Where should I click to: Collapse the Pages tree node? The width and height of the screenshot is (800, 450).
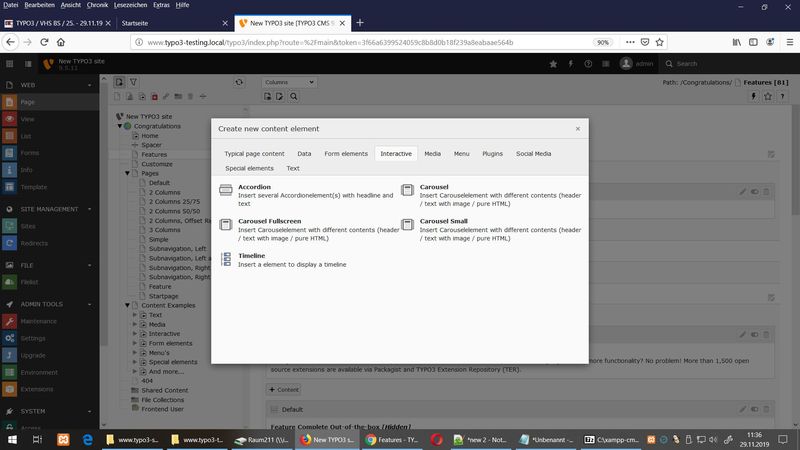(128, 173)
